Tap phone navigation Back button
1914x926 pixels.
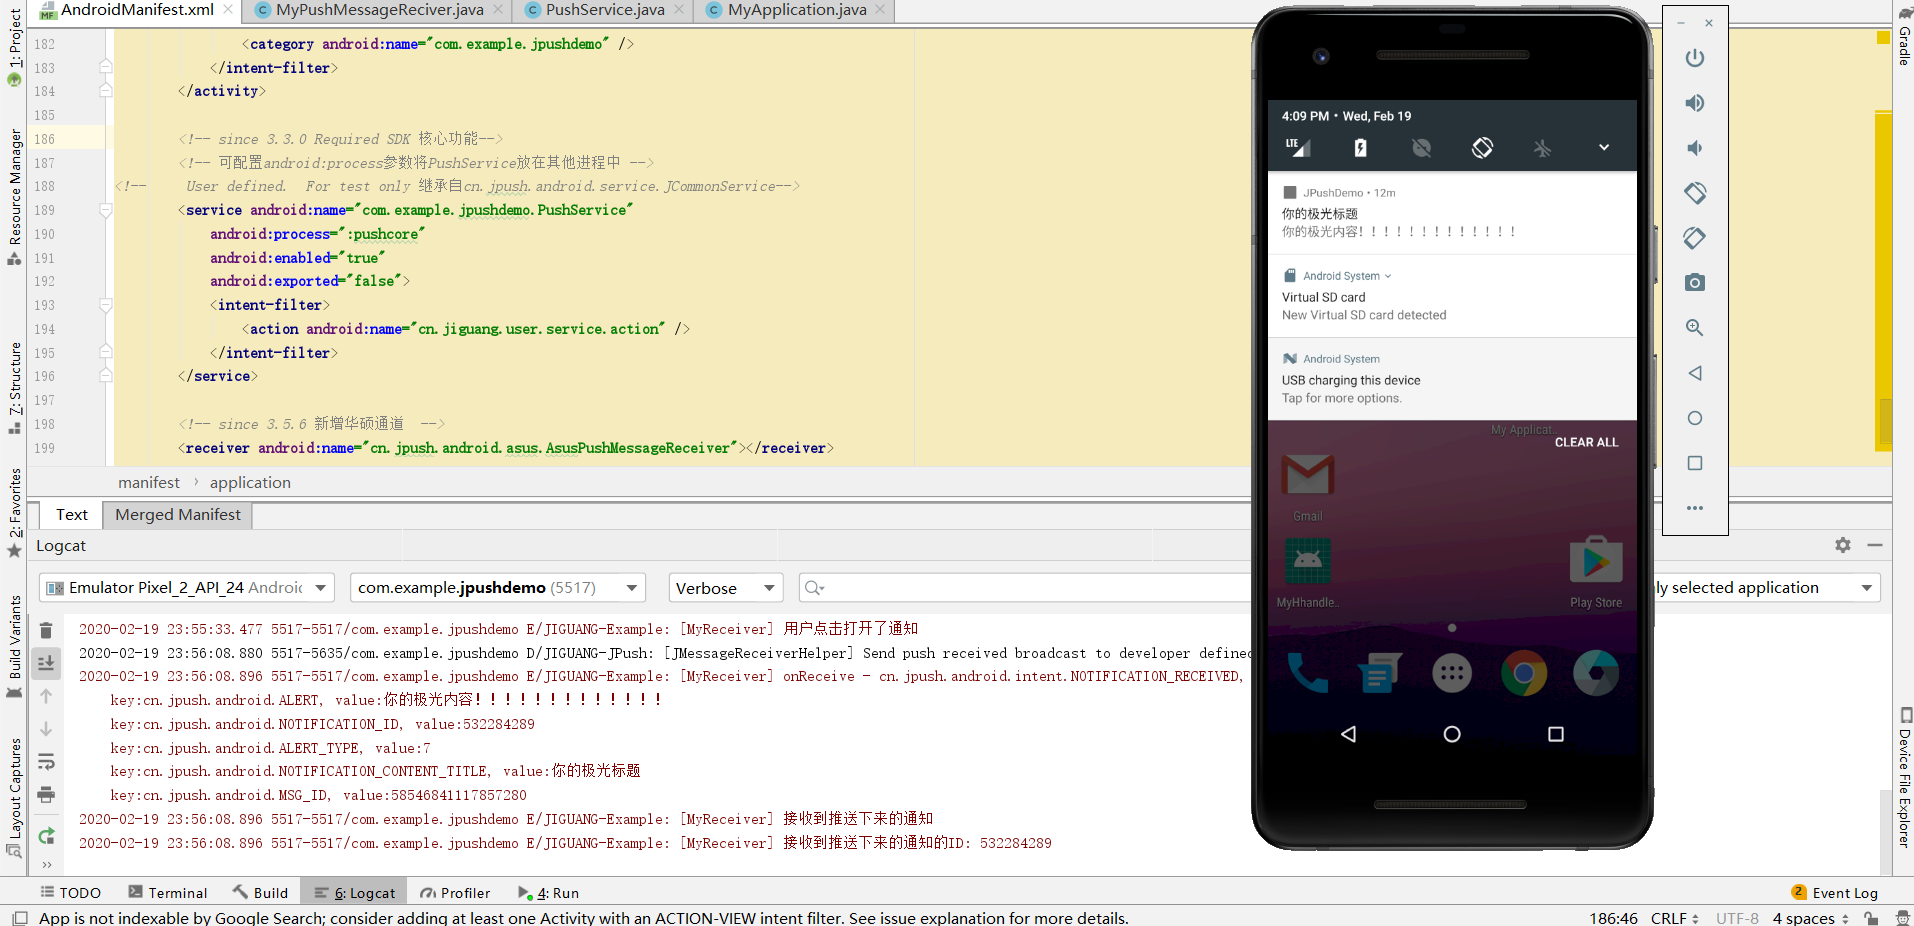click(x=1348, y=734)
